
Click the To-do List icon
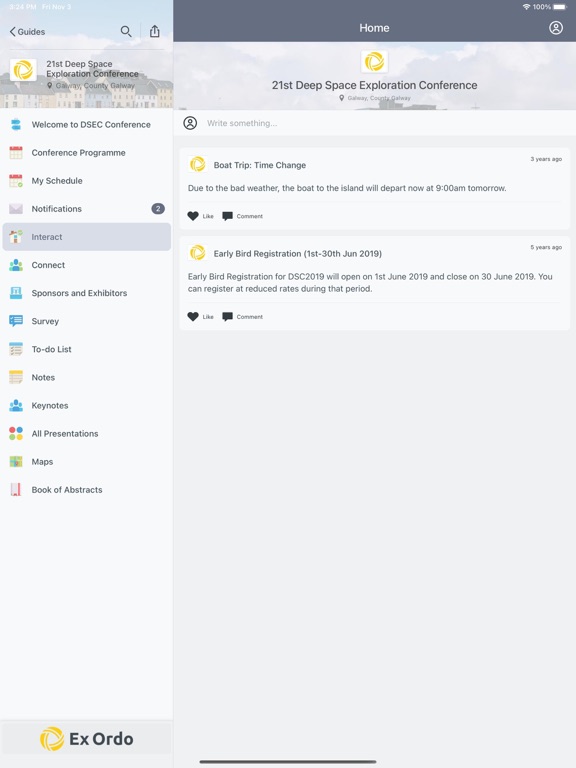(16, 349)
